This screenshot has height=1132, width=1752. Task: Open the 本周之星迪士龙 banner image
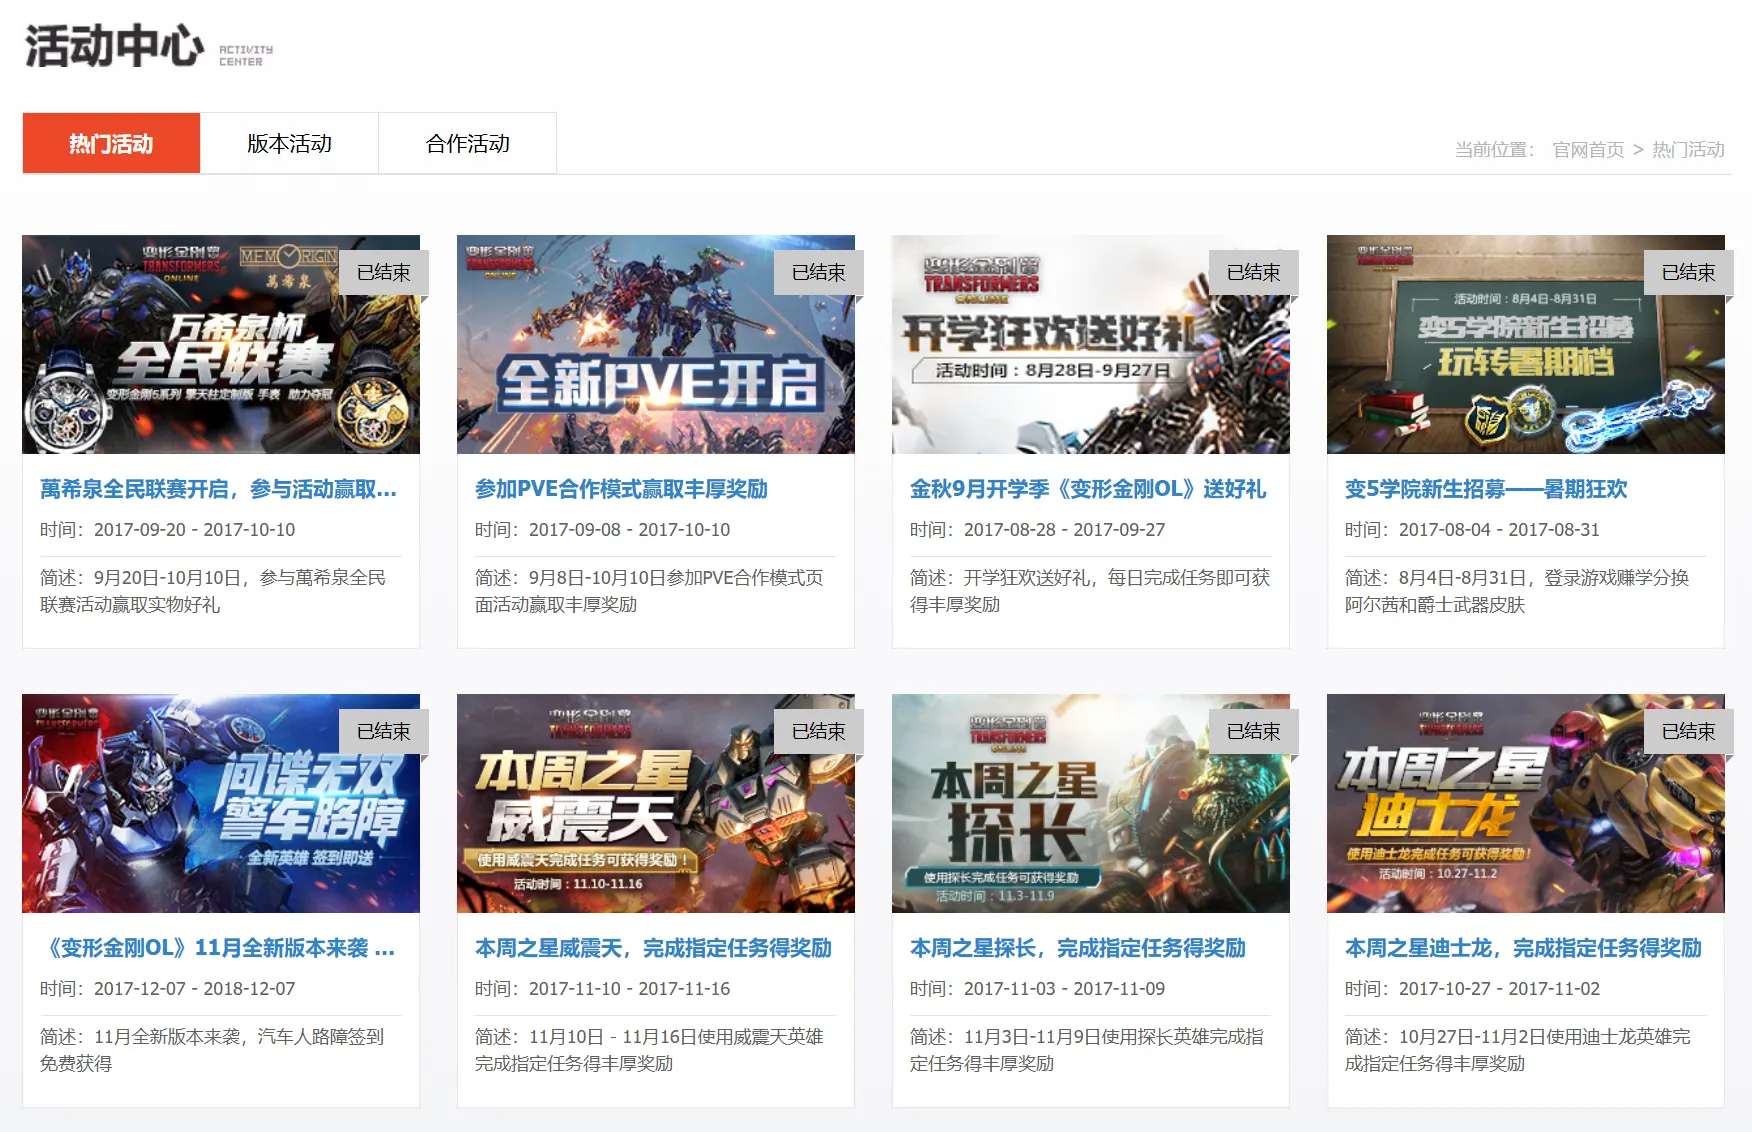pyautogui.click(x=1526, y=803)
